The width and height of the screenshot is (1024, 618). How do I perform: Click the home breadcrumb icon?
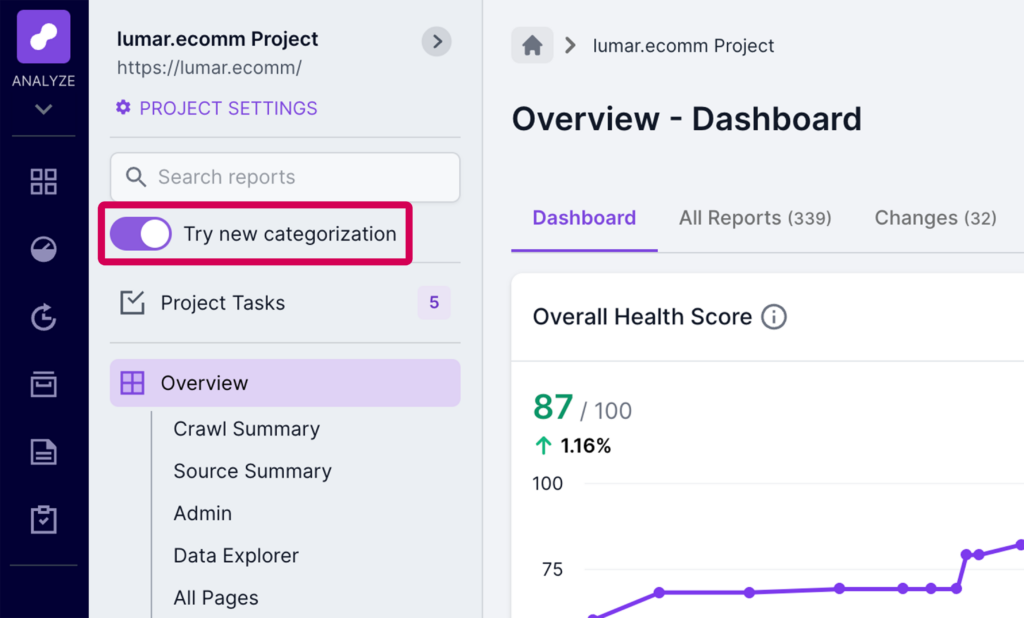(532, 45)
